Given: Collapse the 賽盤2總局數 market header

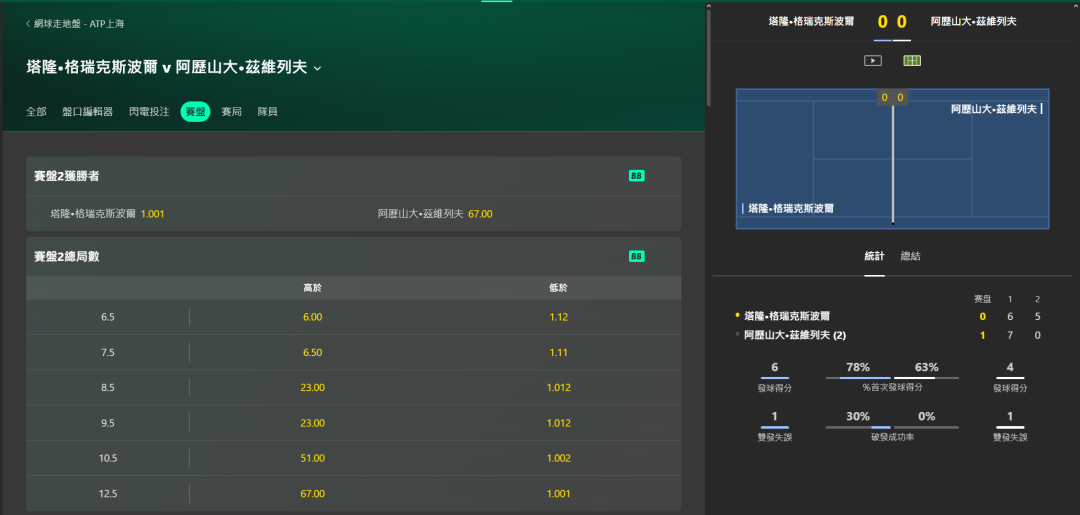Looking at the screenshot, I should (x=353, y=257).
